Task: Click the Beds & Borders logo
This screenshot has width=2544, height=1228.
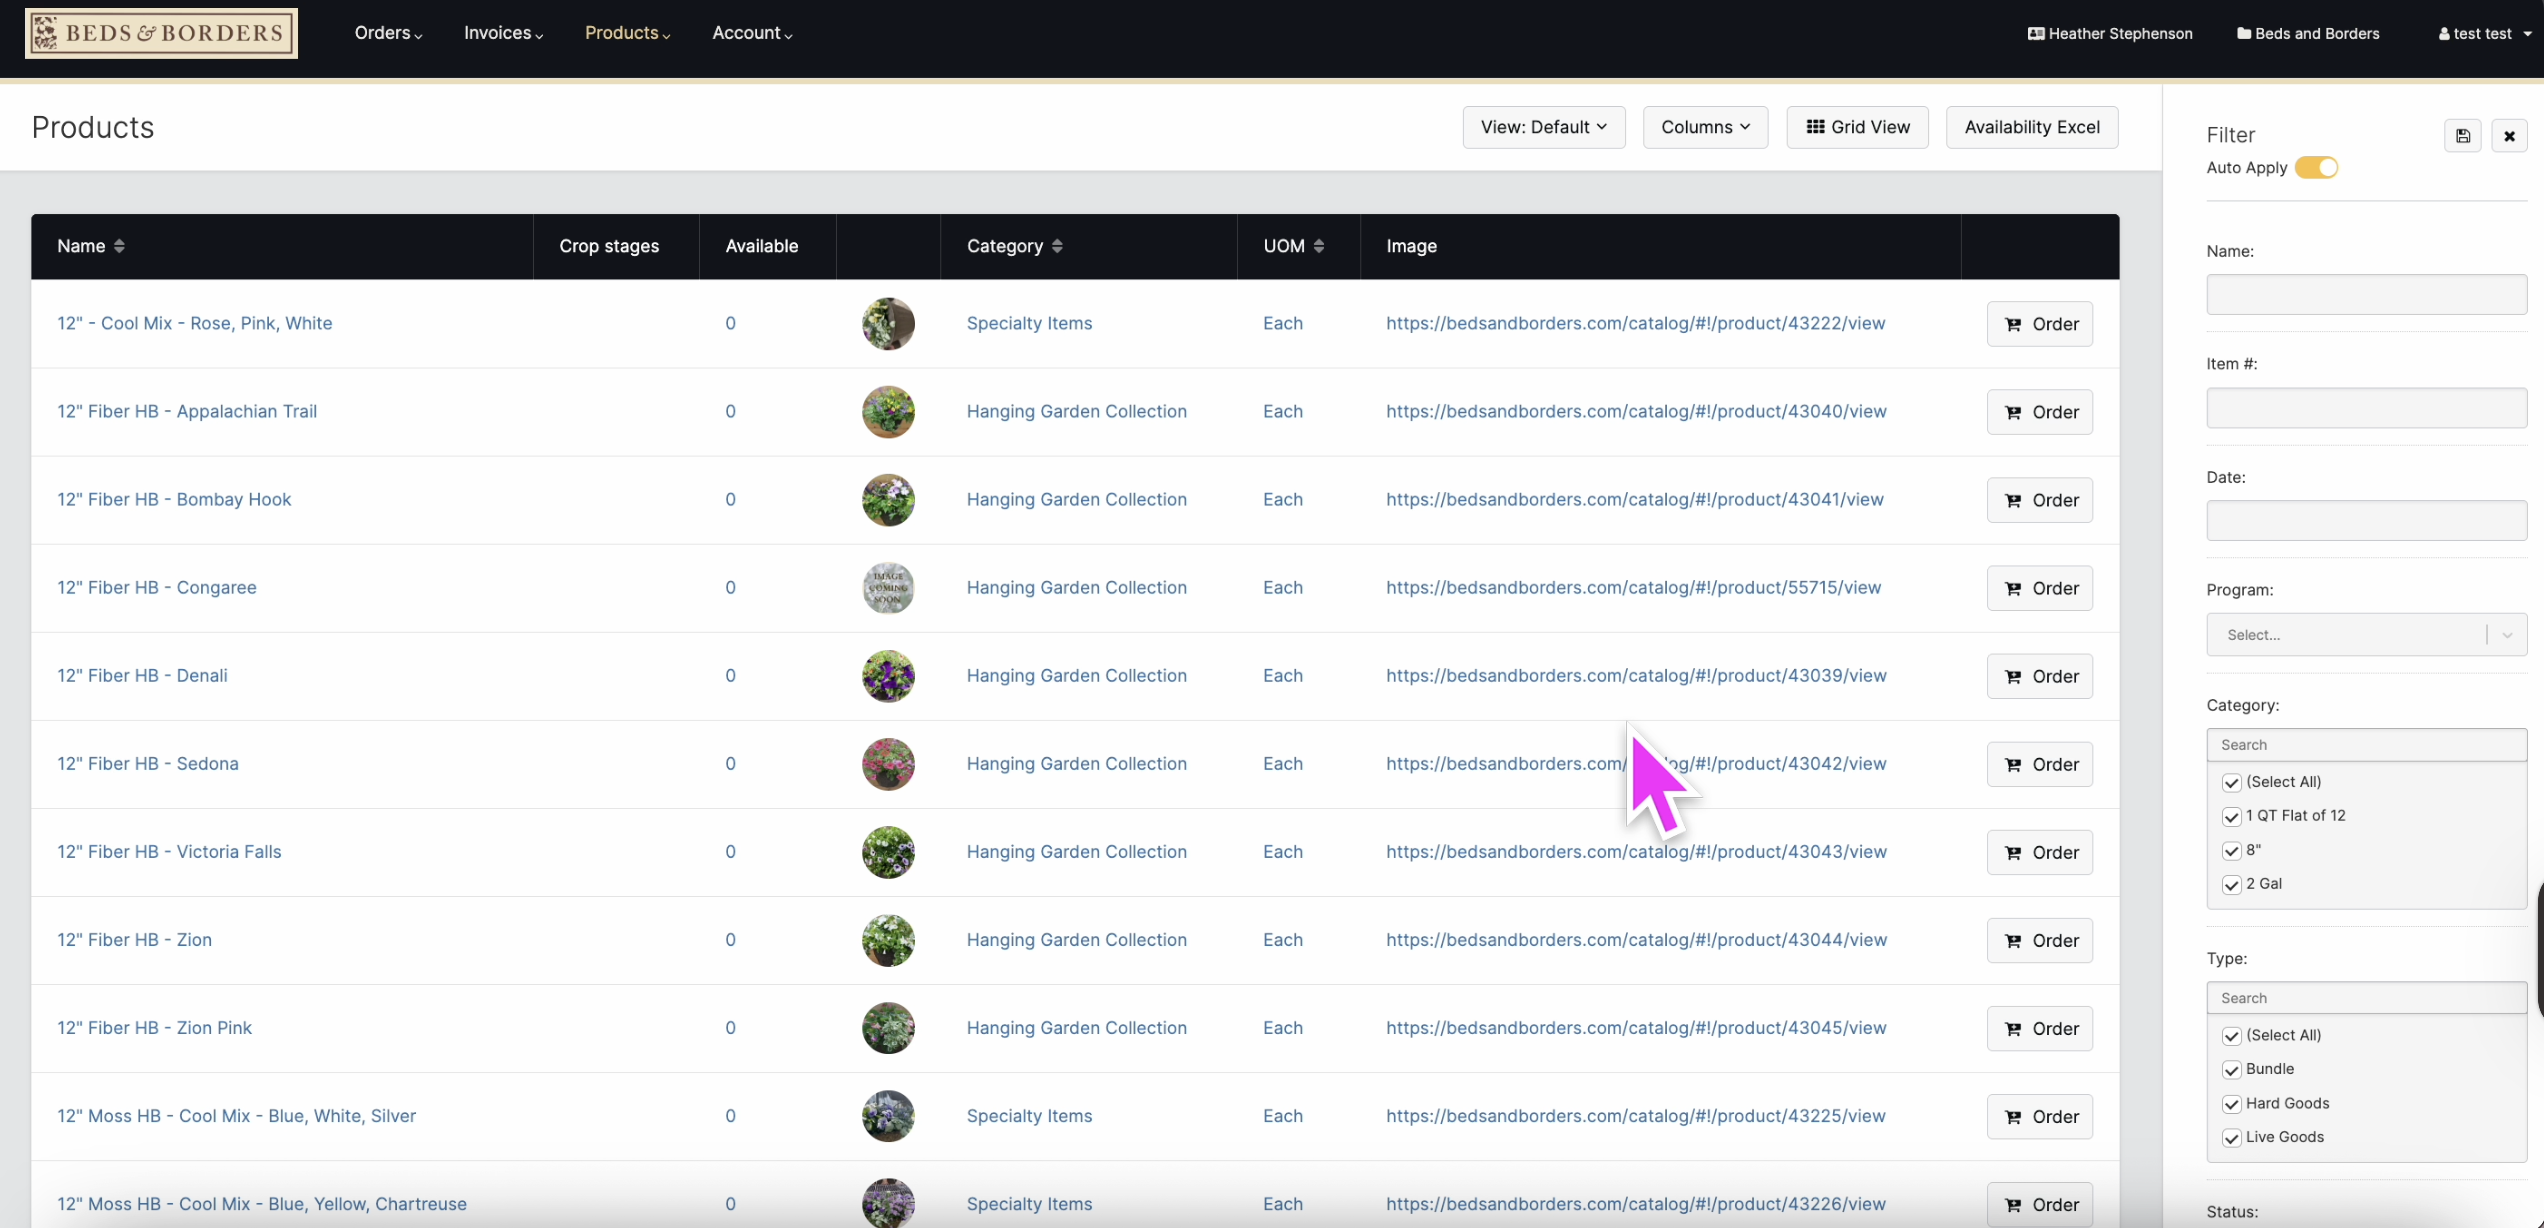Action: pos(161,33)
